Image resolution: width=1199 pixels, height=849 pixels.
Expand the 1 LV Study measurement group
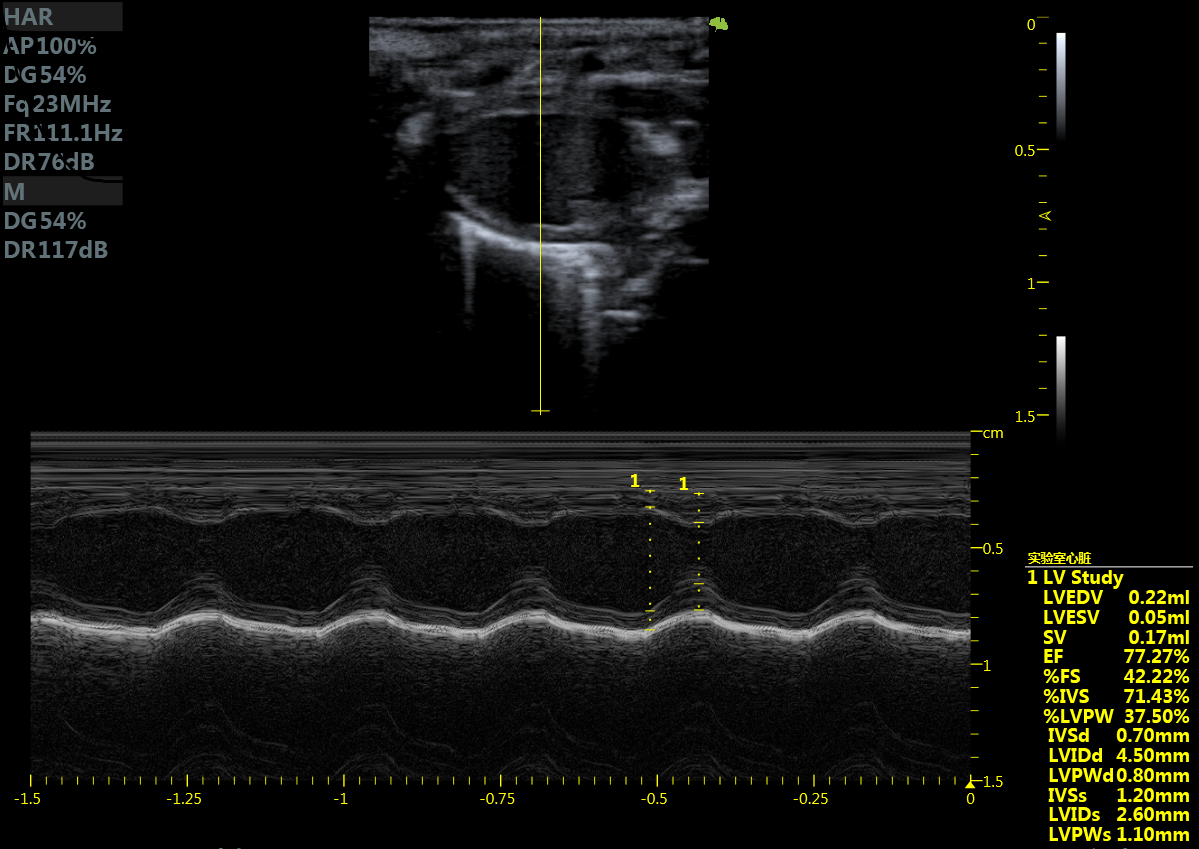1076,578
